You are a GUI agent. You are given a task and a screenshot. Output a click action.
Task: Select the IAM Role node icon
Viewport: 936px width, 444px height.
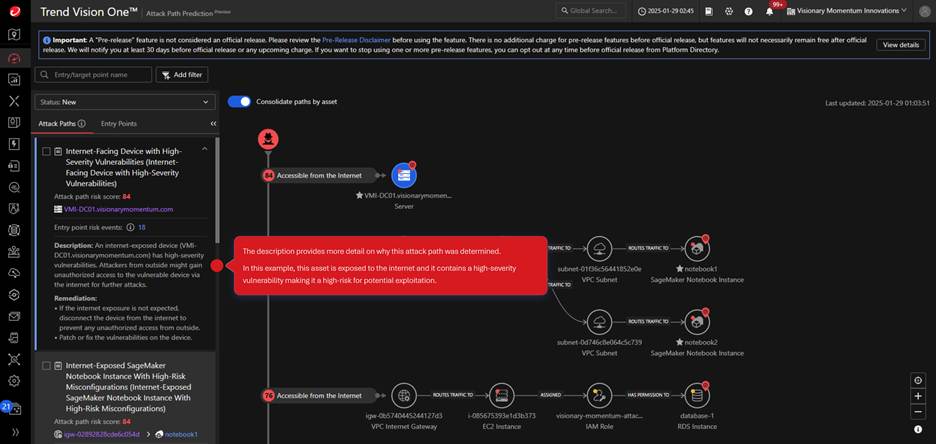pos(599,396)
